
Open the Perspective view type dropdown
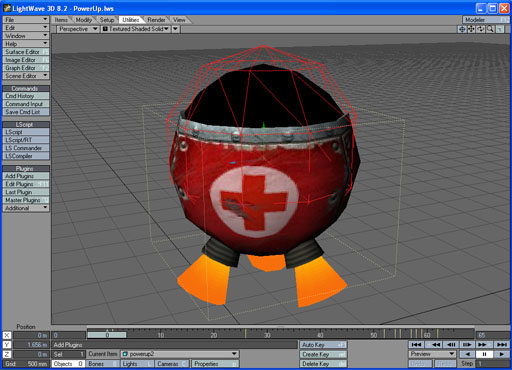[x=77, y=29]
